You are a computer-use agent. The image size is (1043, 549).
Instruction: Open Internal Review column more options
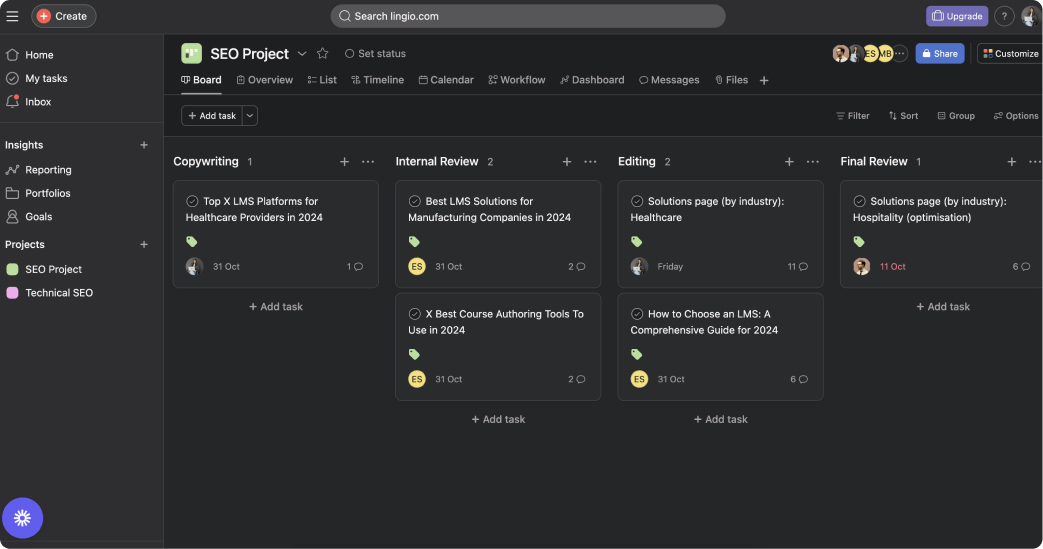[590, 162]
